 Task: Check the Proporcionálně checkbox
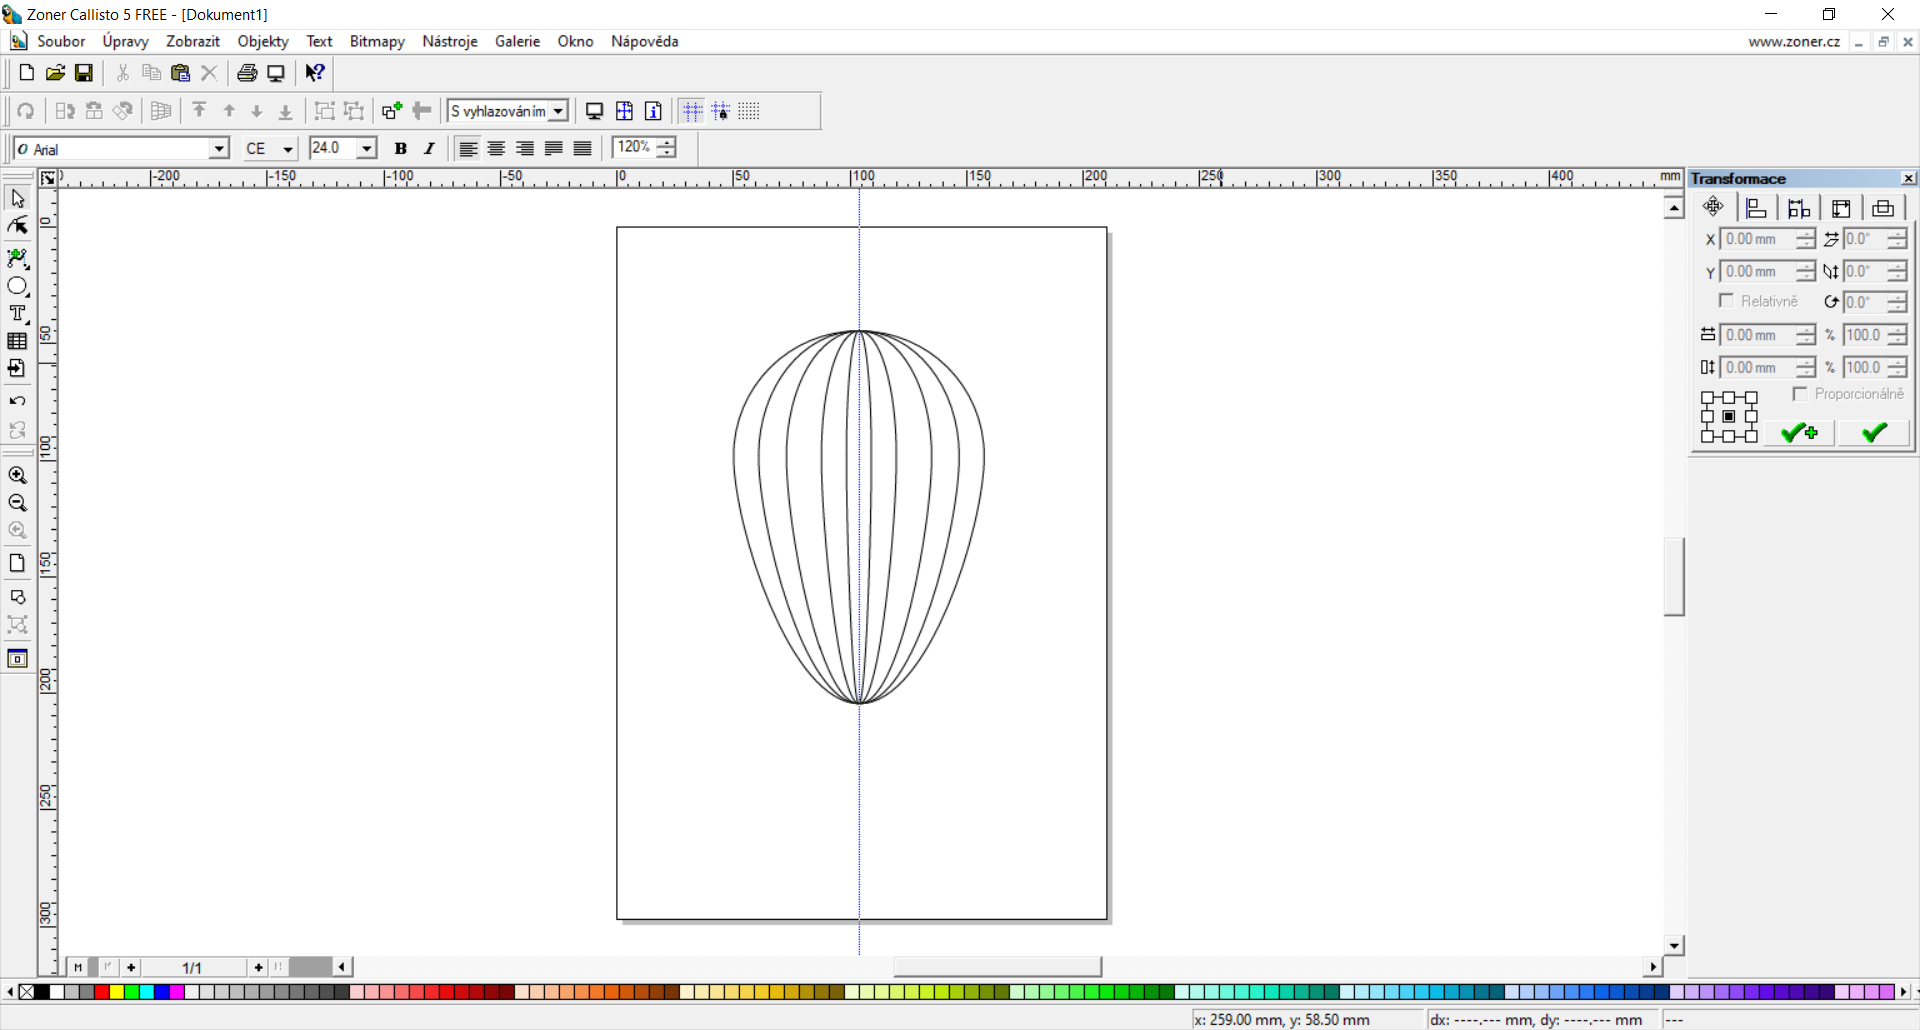(x=1800, y=394)
